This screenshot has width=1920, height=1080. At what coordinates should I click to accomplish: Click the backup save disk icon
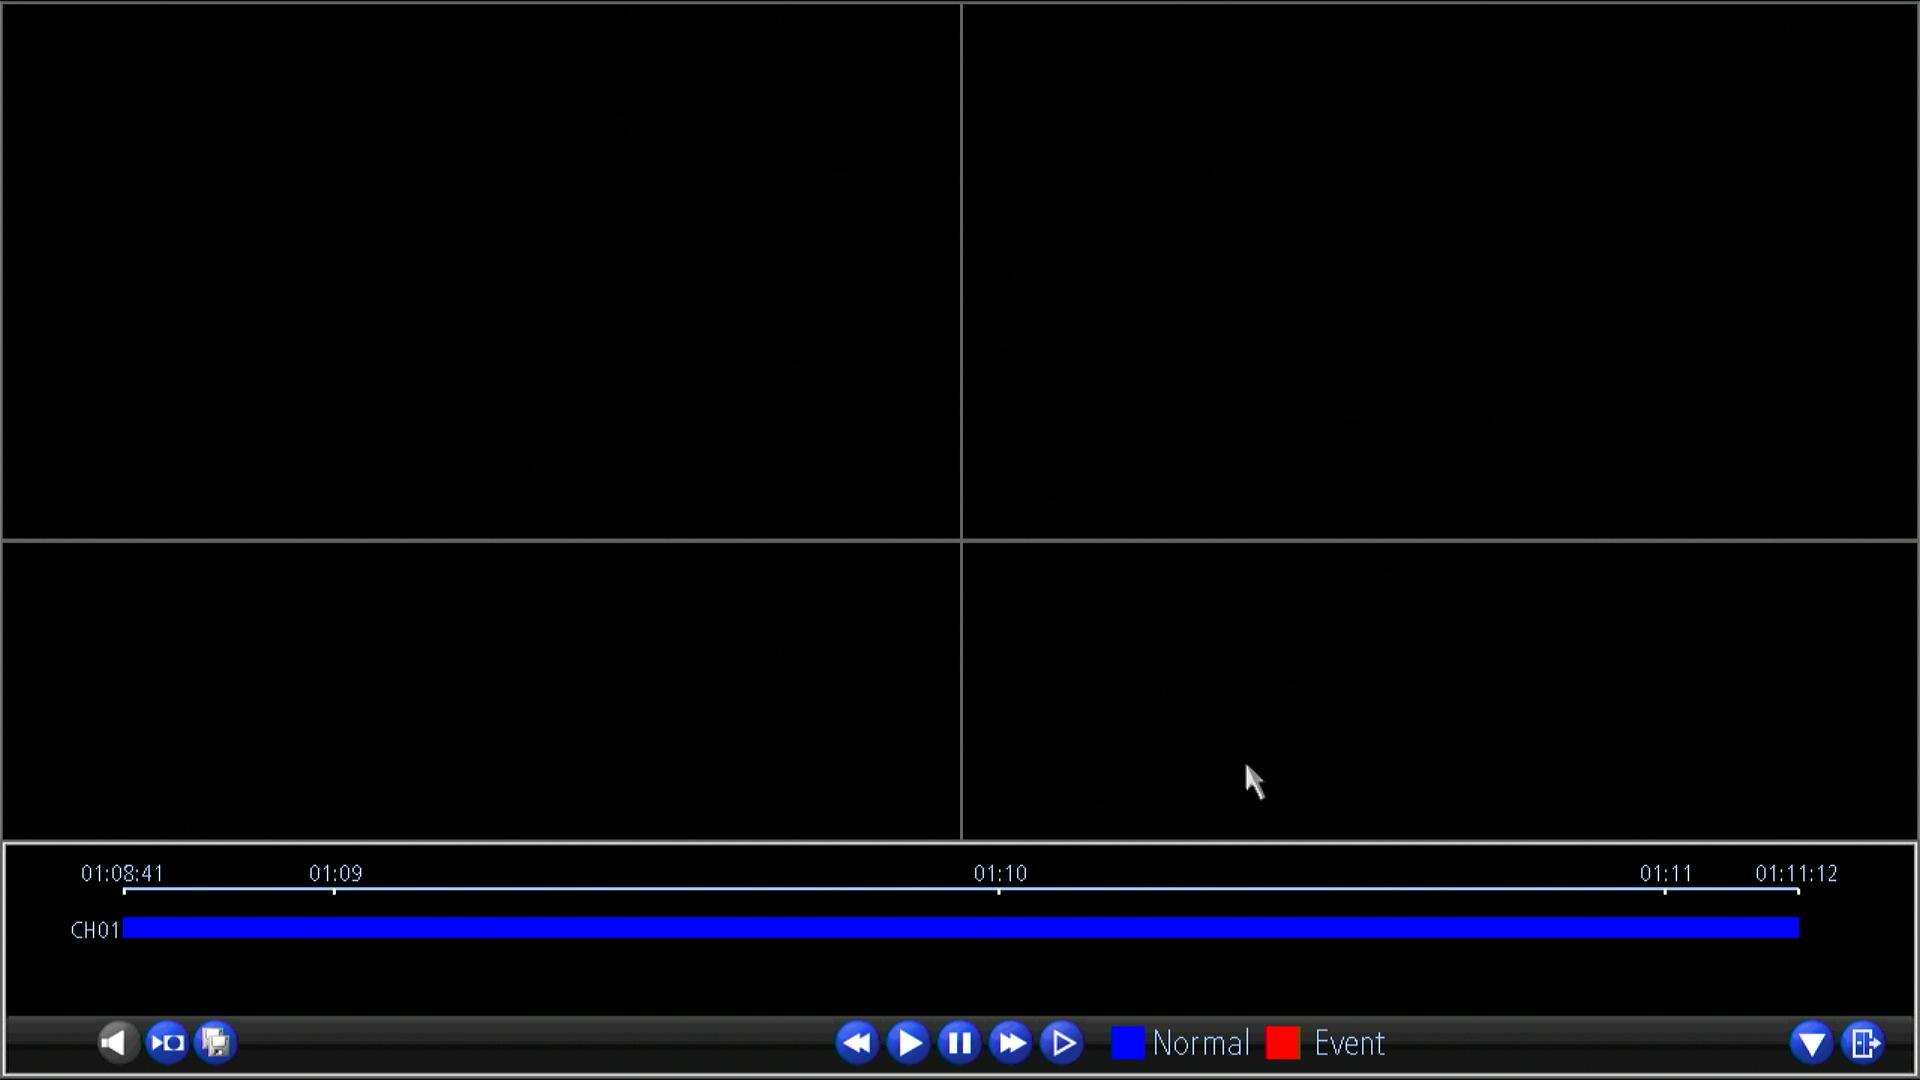(x=215, y=1043)
